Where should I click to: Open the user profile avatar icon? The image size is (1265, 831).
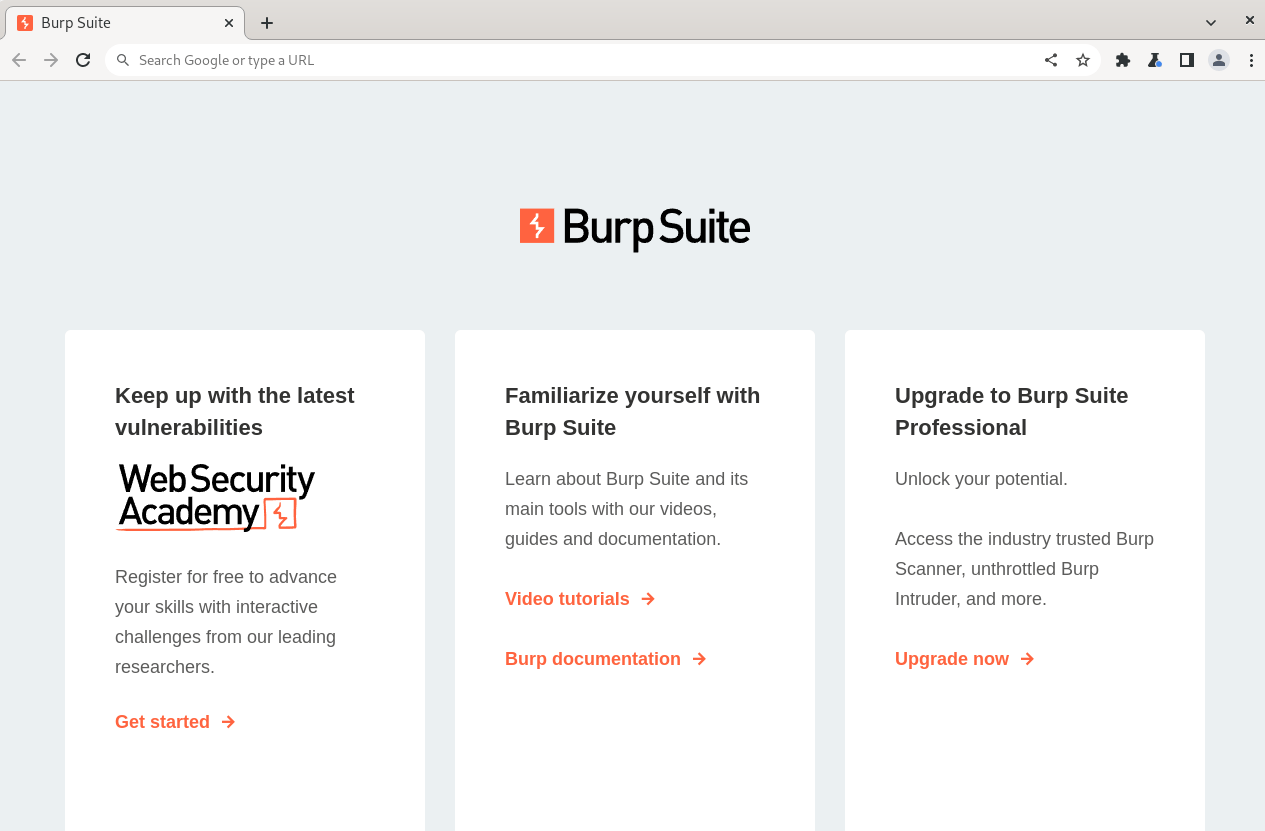(x=1218, y=60)
